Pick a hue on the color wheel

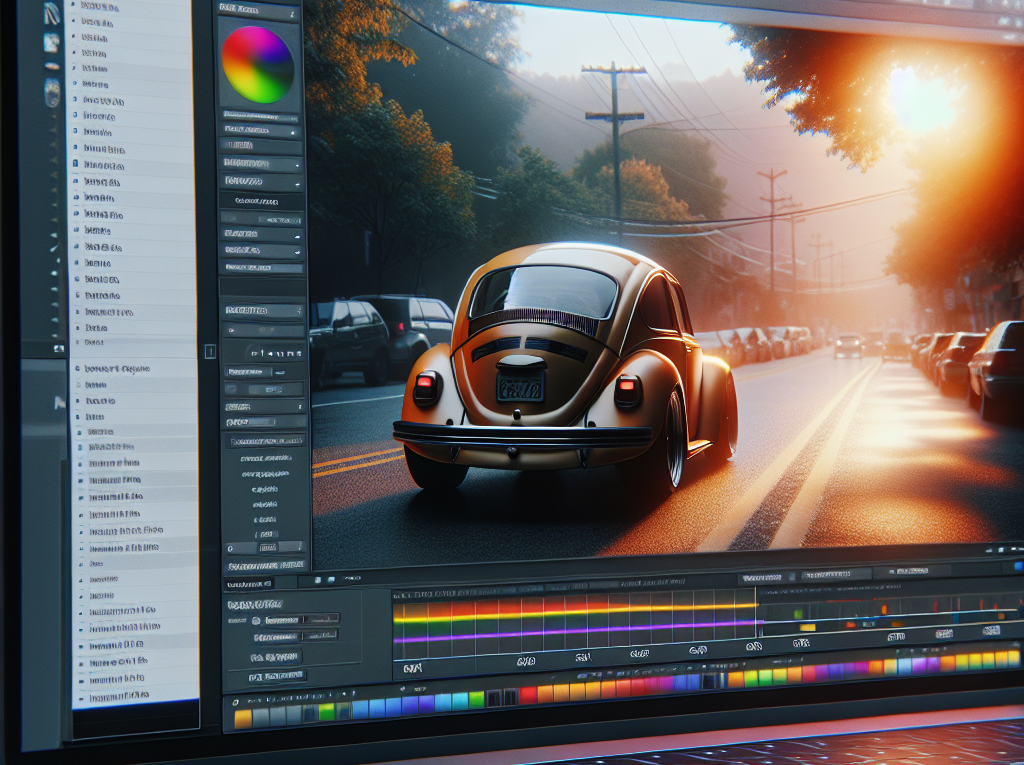point(258,64)
